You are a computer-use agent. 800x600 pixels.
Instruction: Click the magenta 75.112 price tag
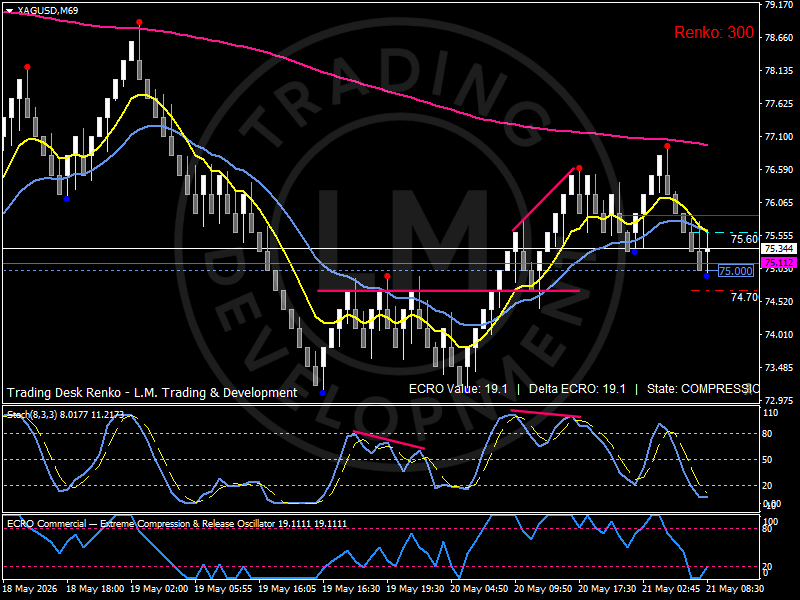[x=779, y=263]
